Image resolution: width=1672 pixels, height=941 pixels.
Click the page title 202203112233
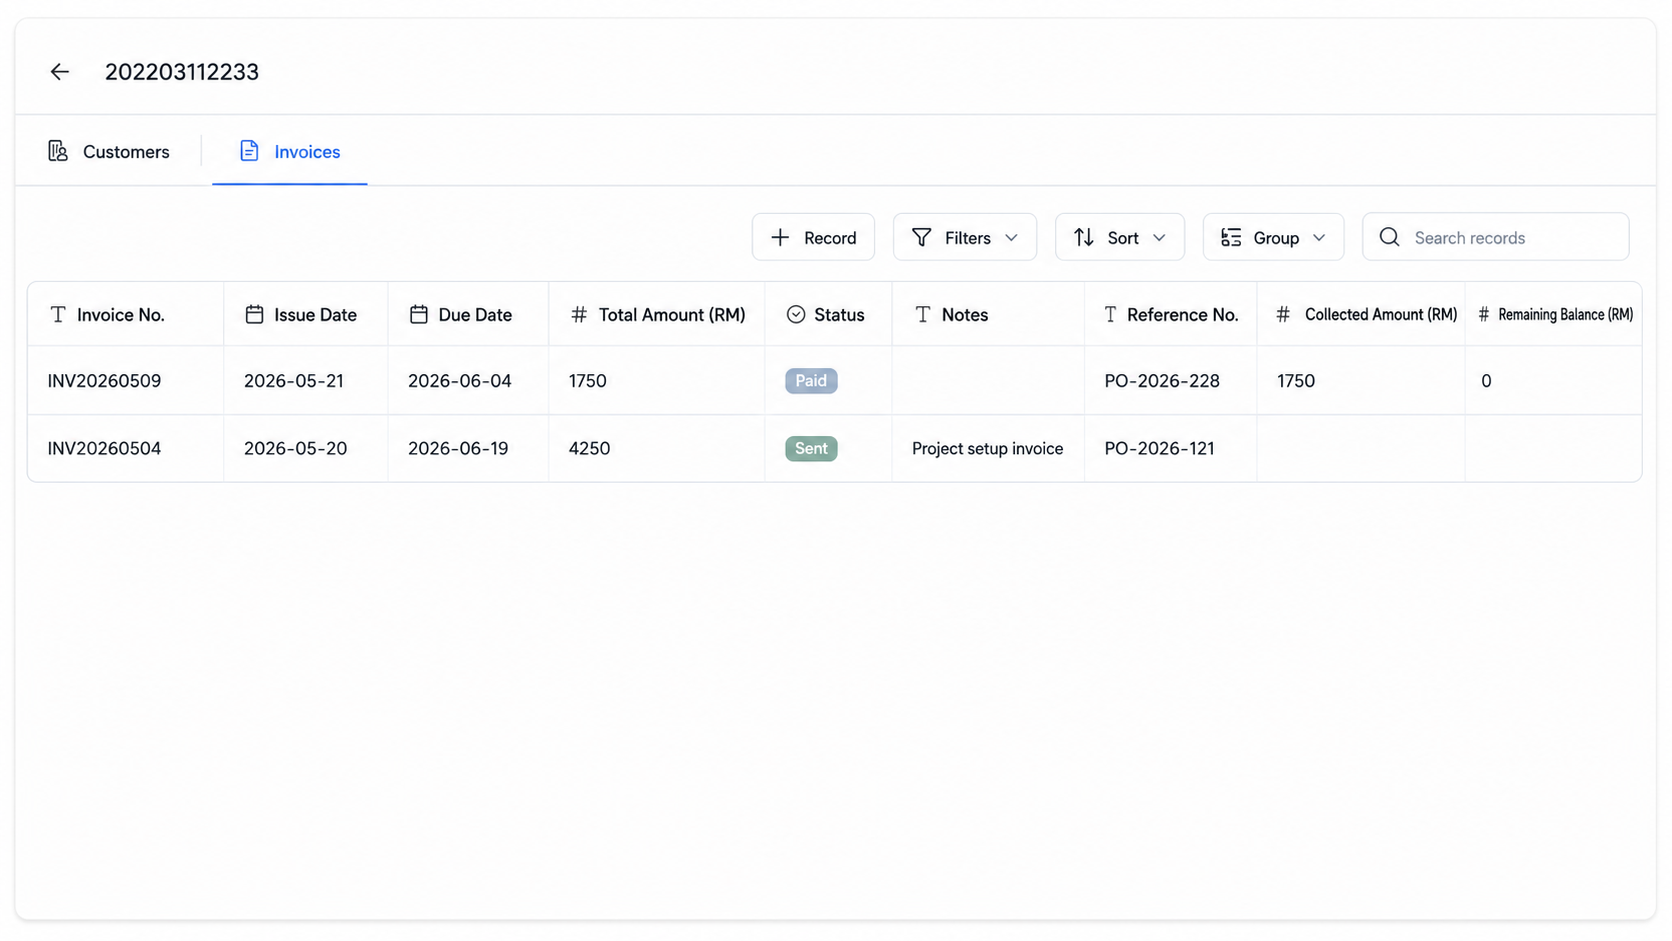182,72
